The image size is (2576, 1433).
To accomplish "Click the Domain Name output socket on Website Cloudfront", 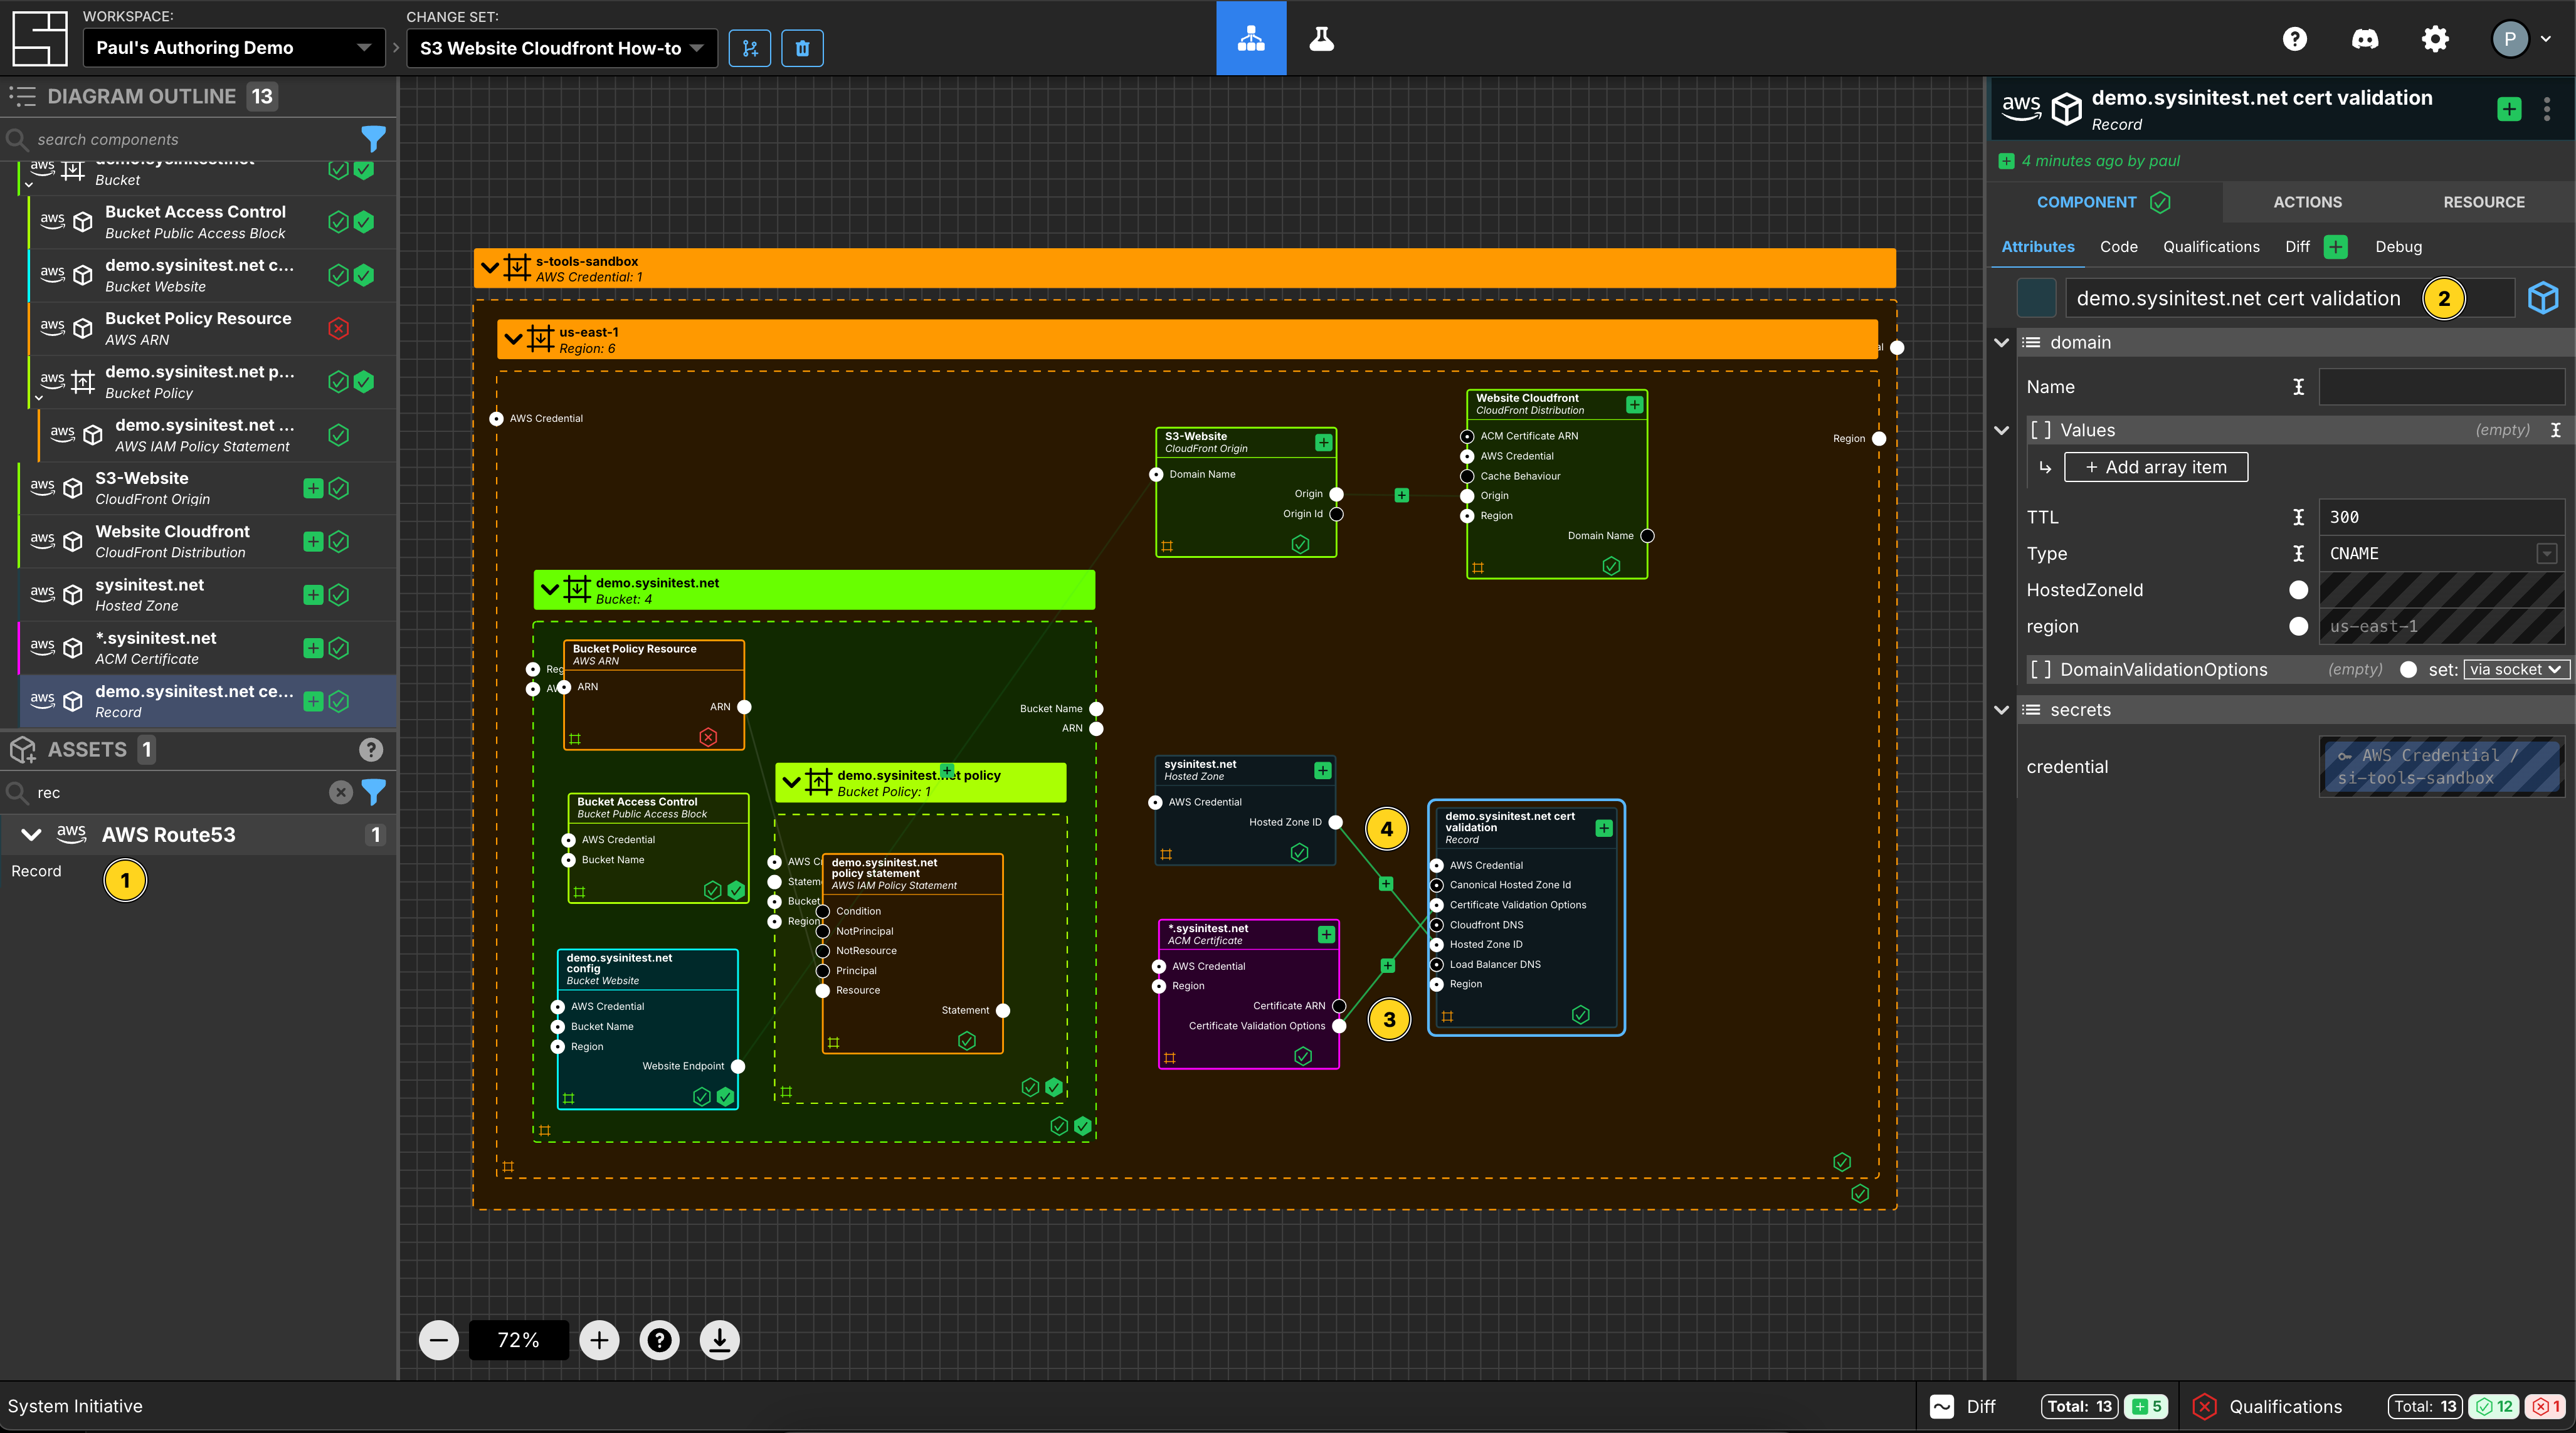I will (x=1647, y=536).
